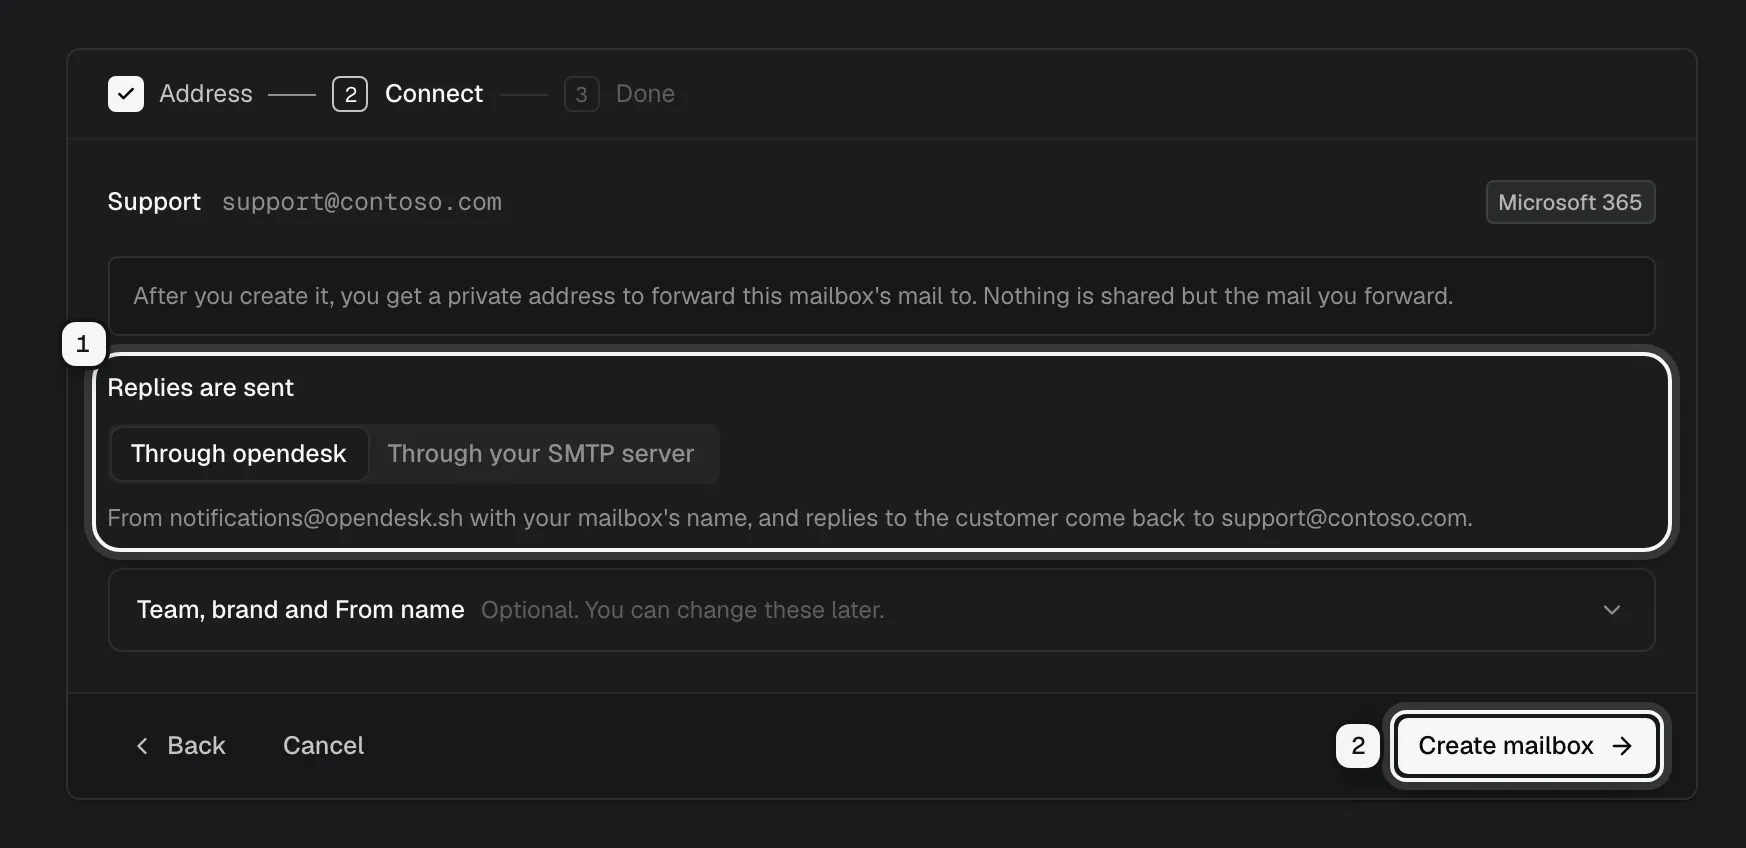The image size is (1746, 848).
Task: Choose Through opendesk reply option
Action: [x=239, y=454]
